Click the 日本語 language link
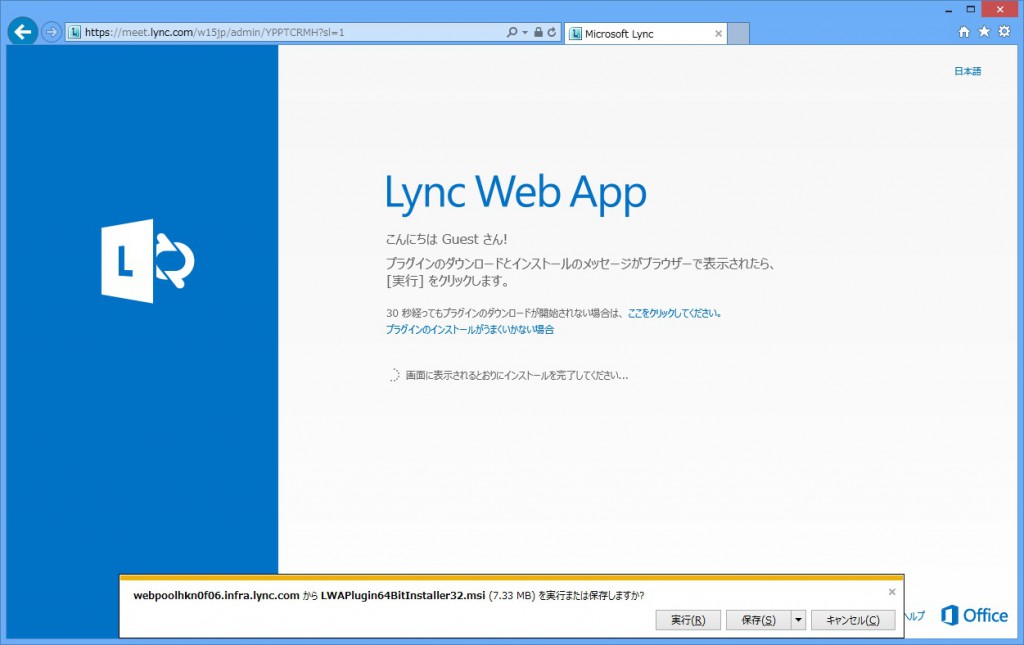Screen dimensions: 1024x645 [x=967, y=71]
